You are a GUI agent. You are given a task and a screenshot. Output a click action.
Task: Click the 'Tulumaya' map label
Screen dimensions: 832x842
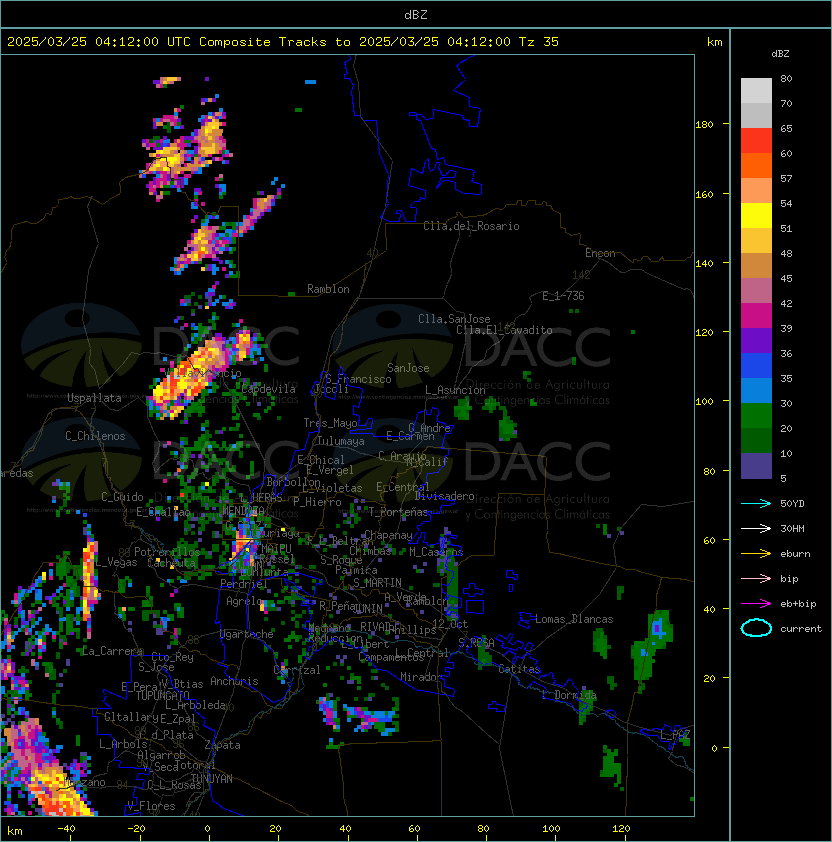[x=341, y=441]
